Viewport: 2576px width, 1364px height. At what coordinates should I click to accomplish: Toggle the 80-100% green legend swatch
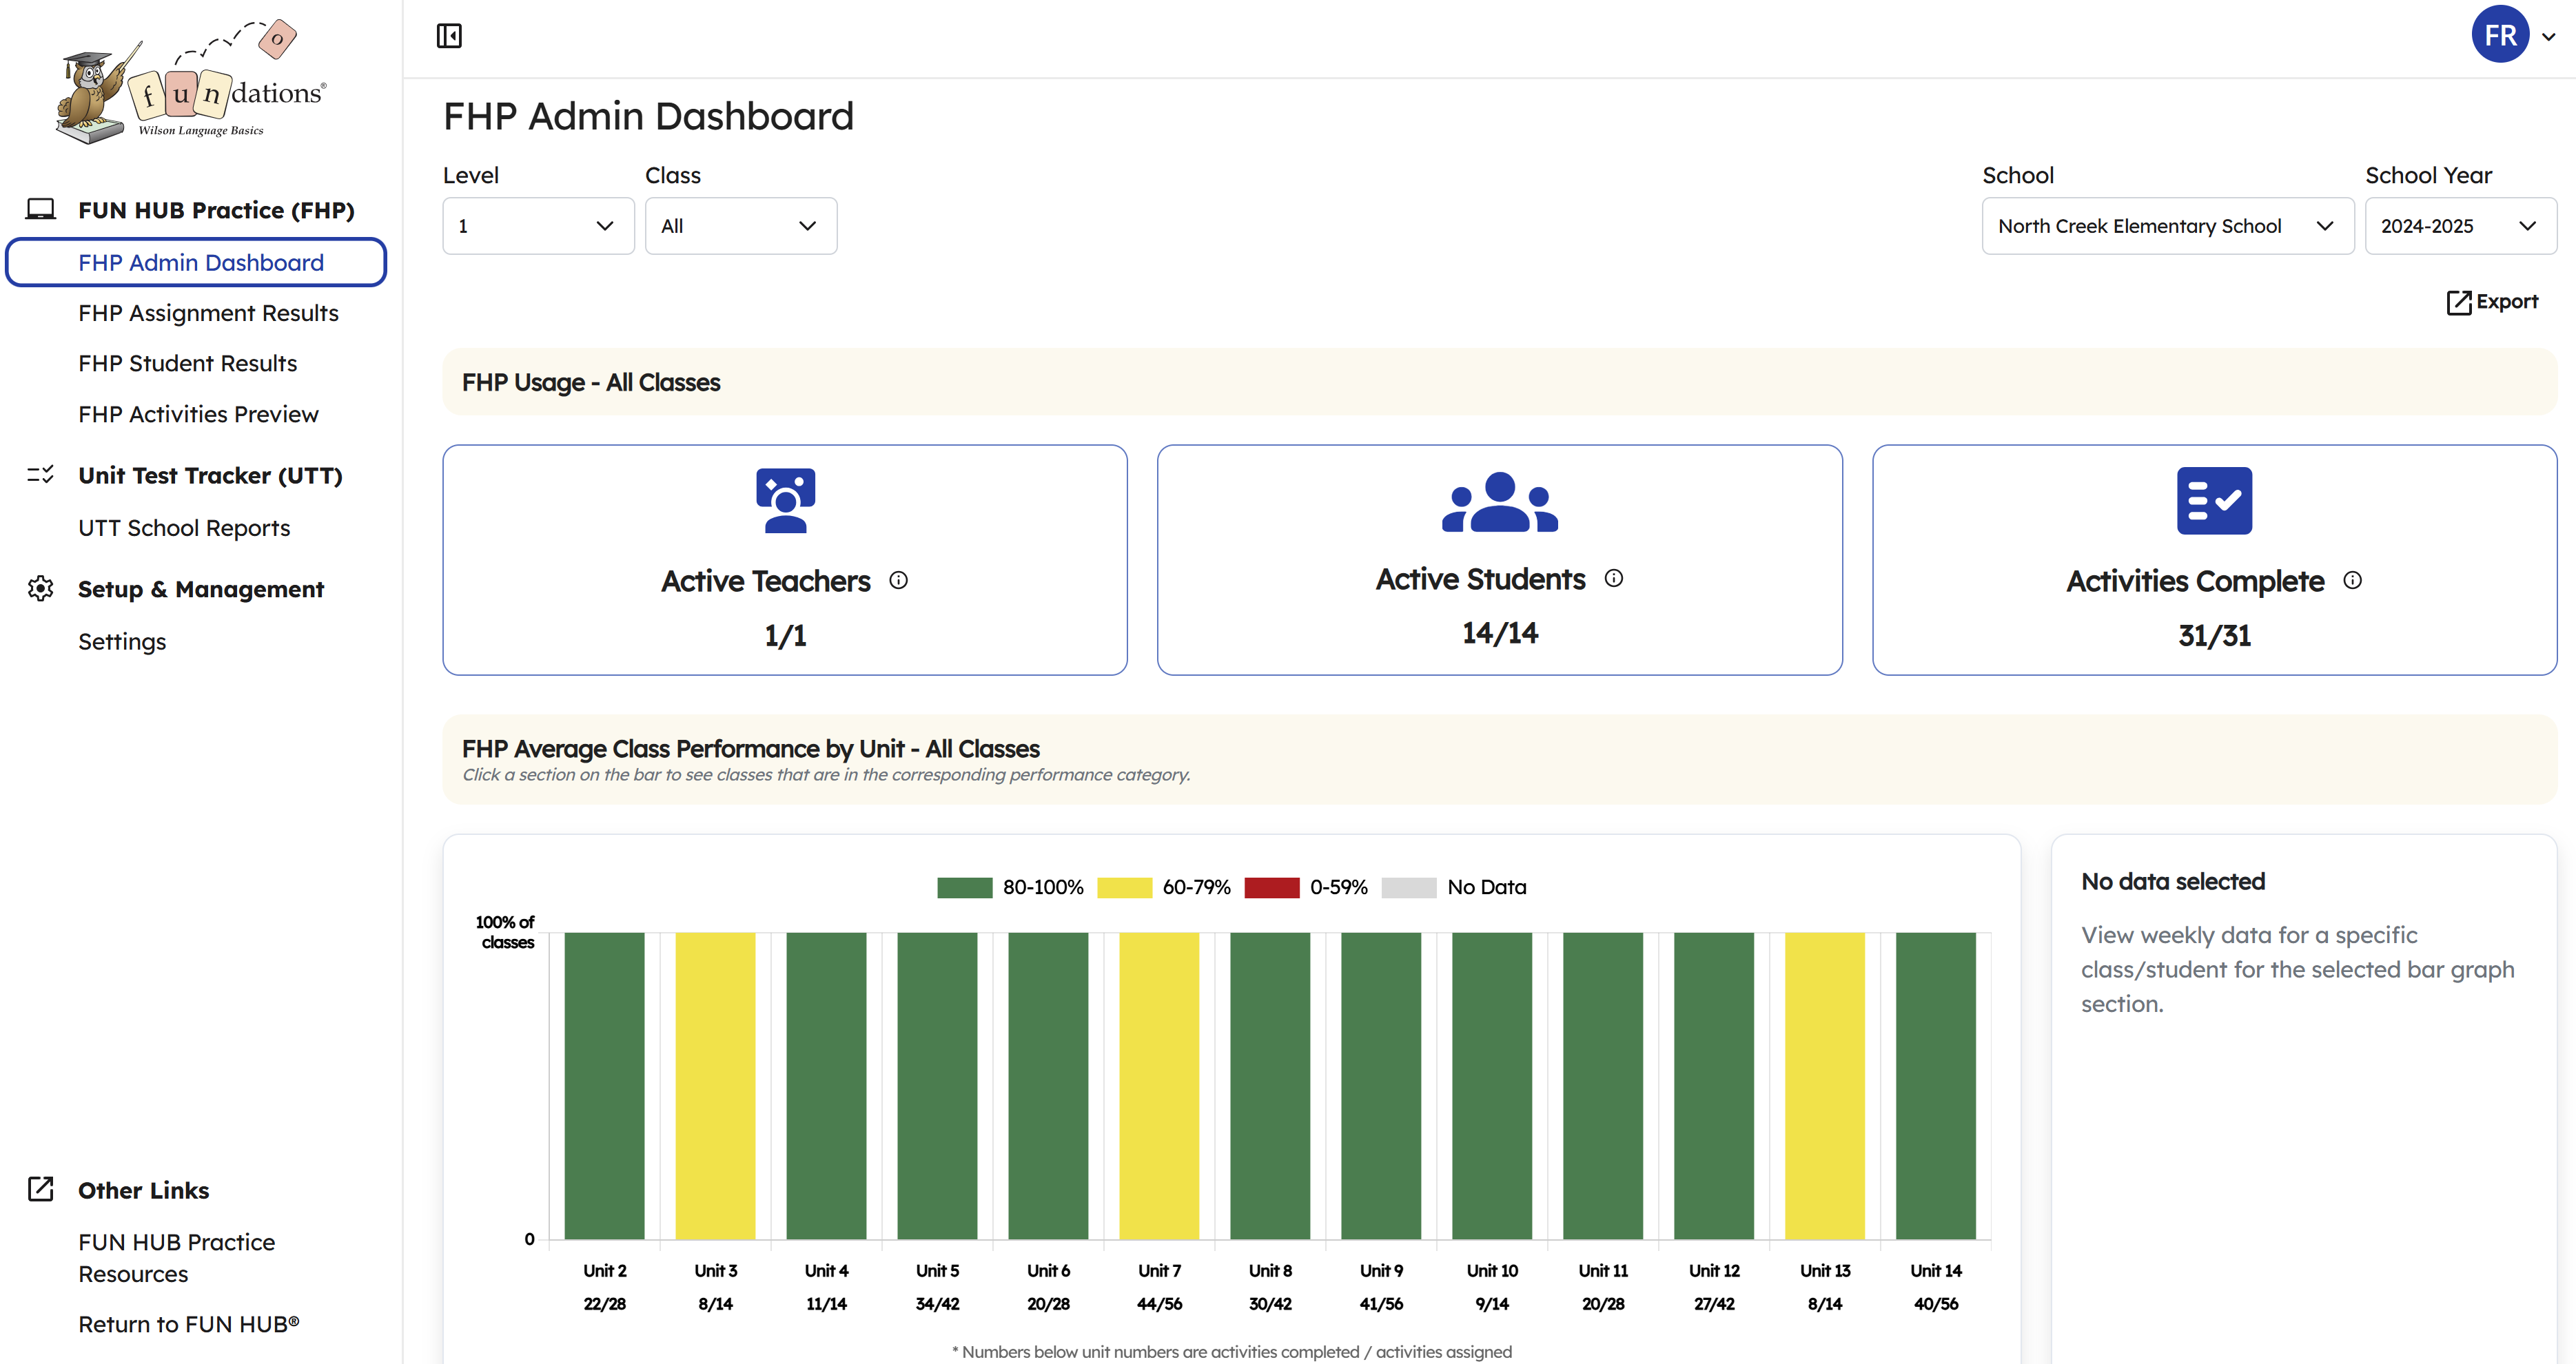click(x=964, y=887)
